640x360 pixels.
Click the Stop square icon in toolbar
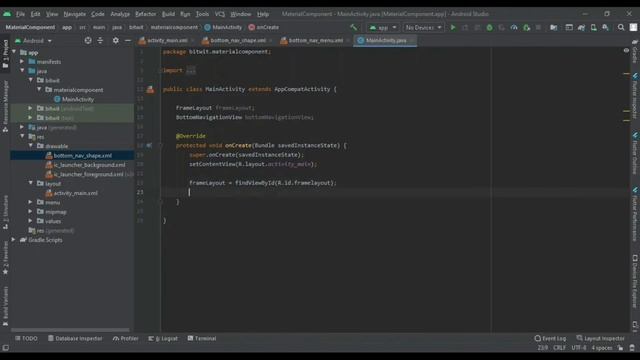(x=538, y=27)
